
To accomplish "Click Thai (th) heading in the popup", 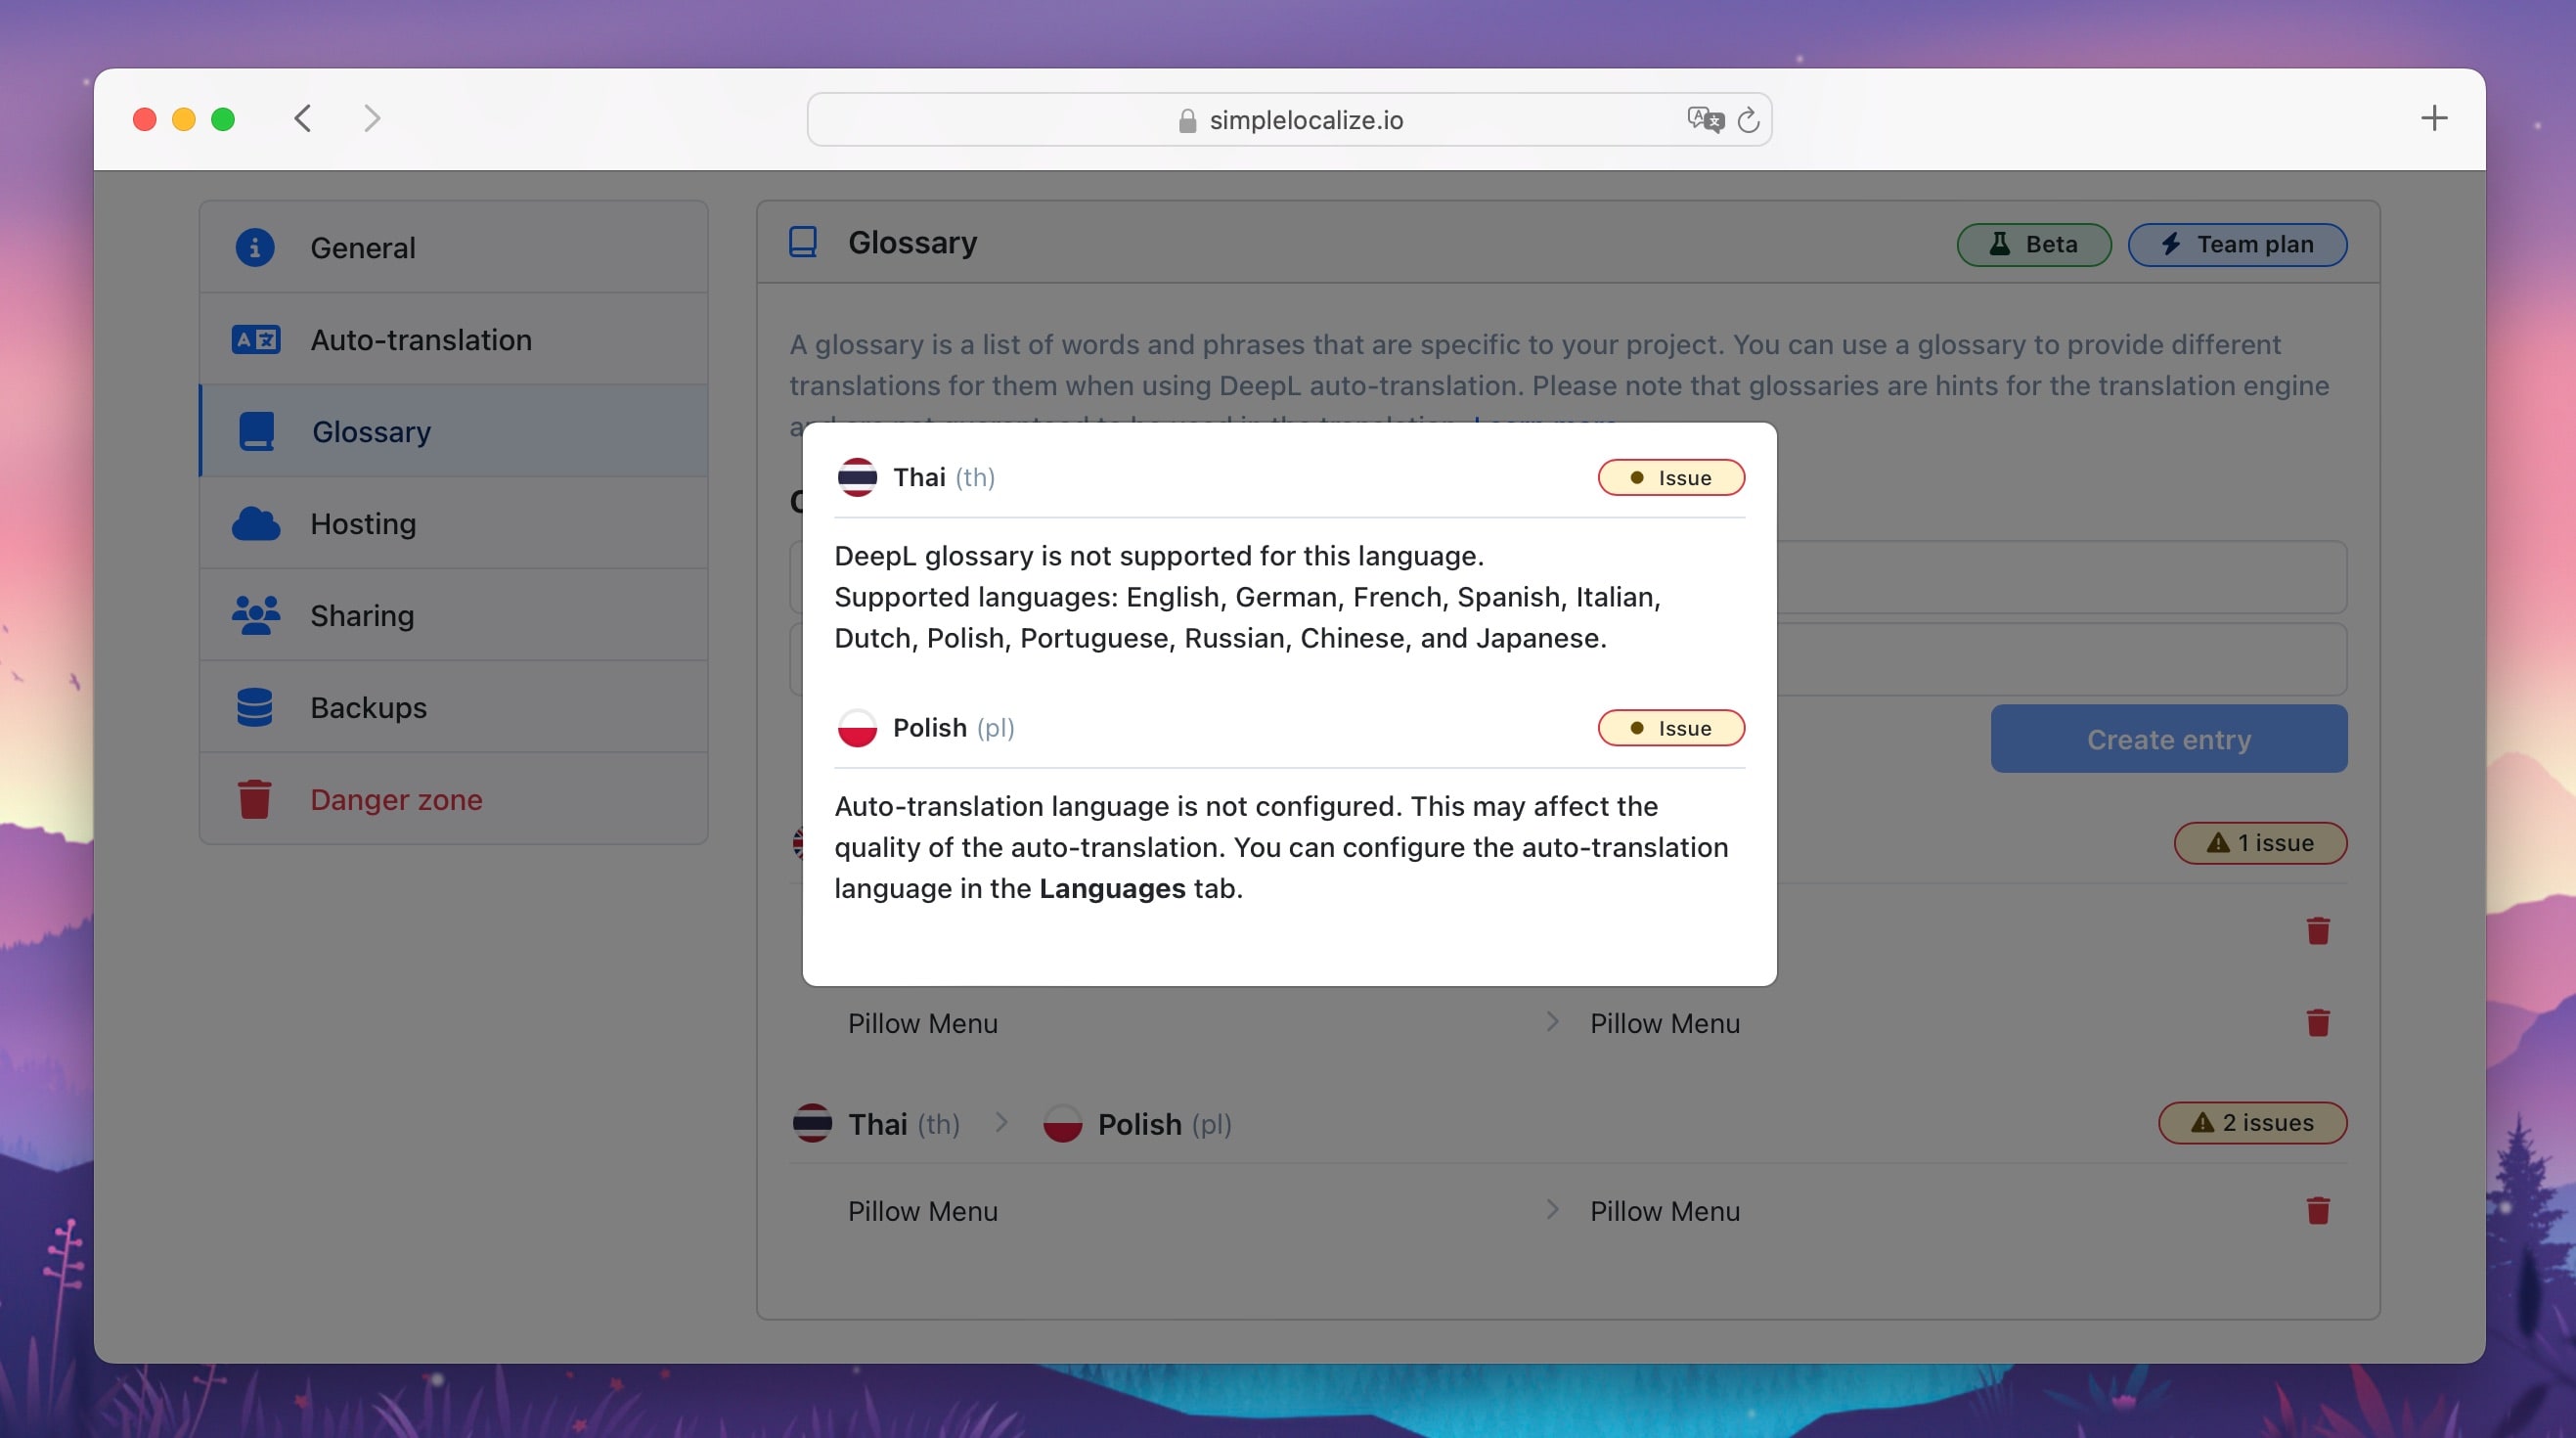I will pyautogui.click(x=943, y=477).
